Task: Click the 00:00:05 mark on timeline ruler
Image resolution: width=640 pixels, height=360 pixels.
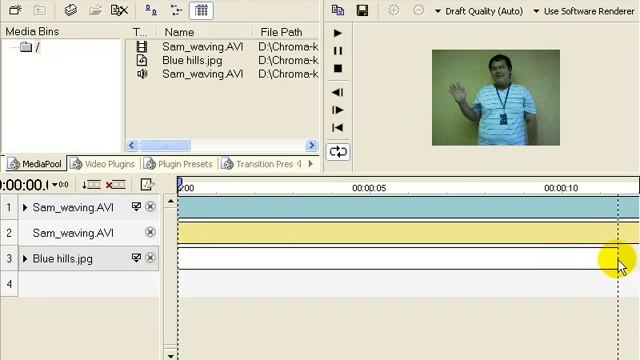Action: point(369,188)
